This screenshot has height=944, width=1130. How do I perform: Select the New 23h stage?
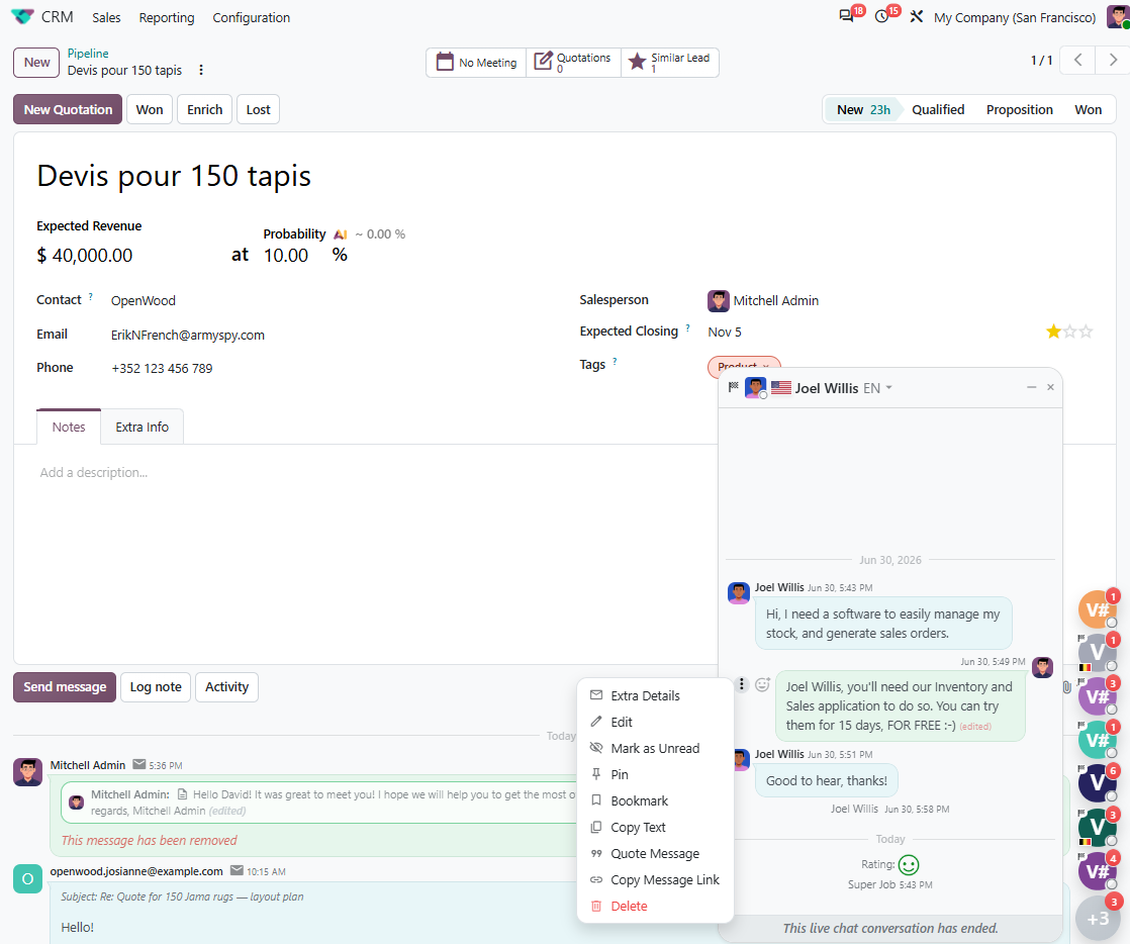[863, 110]
